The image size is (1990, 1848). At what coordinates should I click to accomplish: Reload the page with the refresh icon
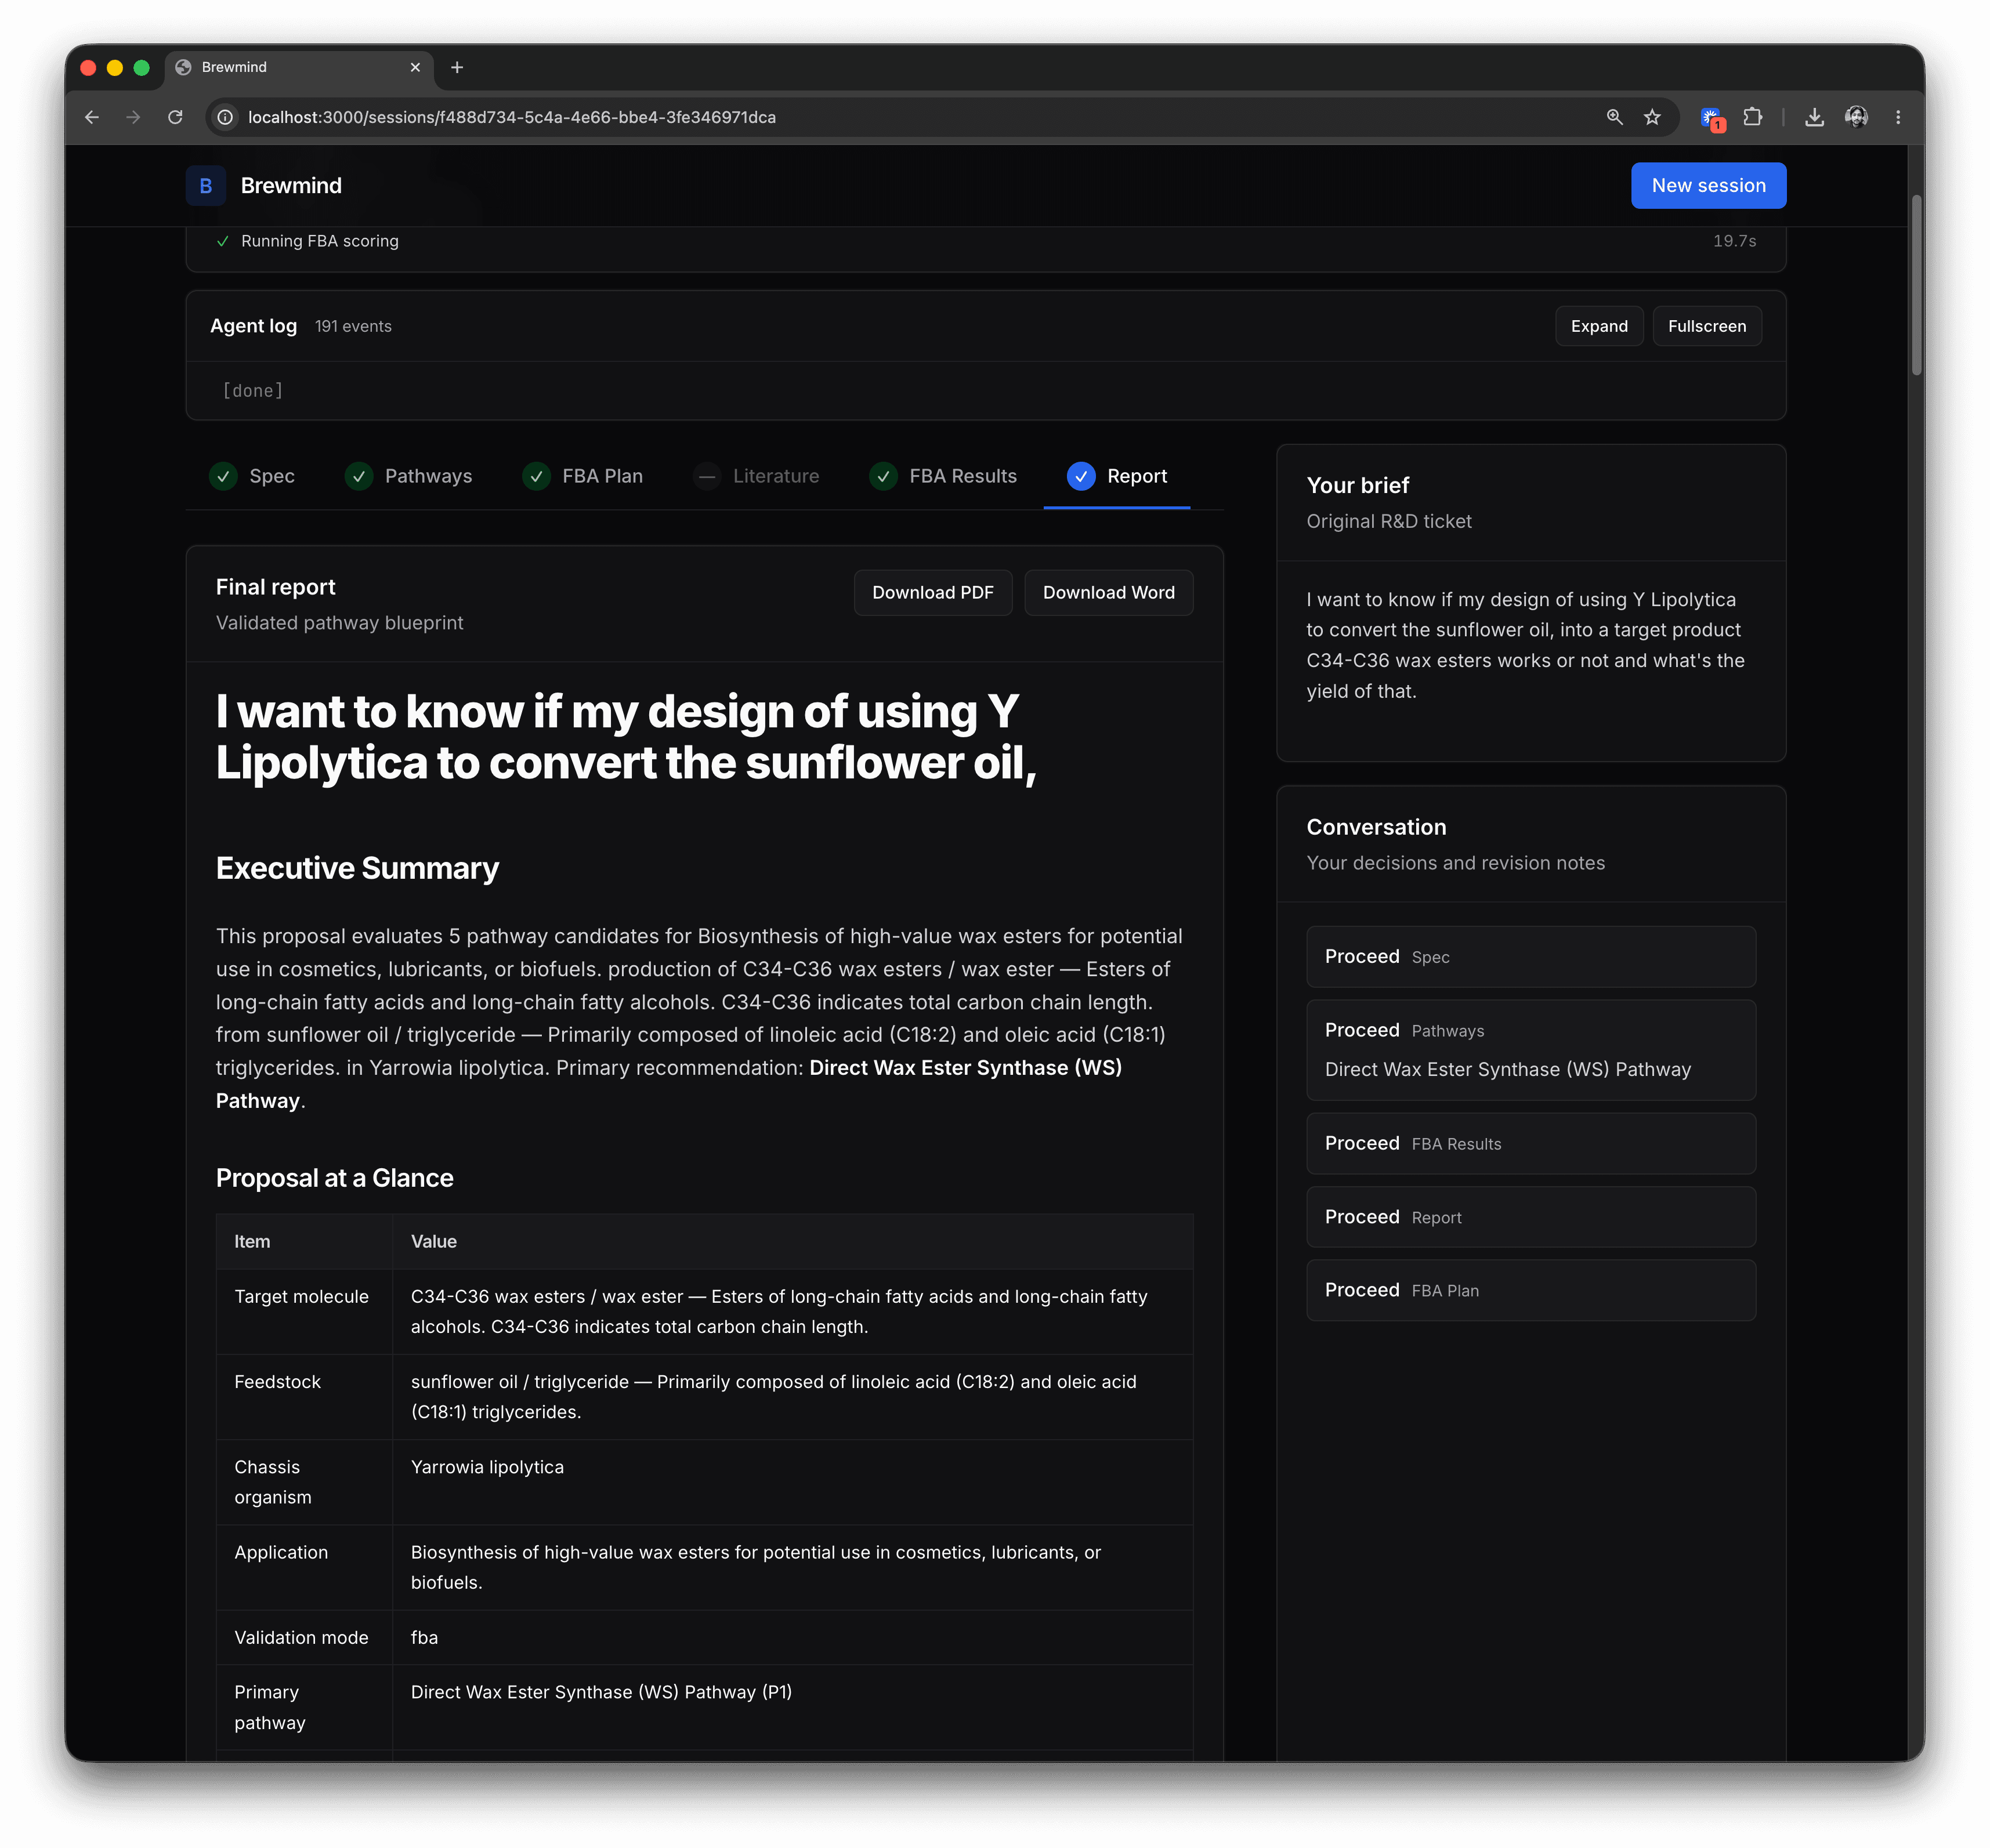(x=175, y=117)
